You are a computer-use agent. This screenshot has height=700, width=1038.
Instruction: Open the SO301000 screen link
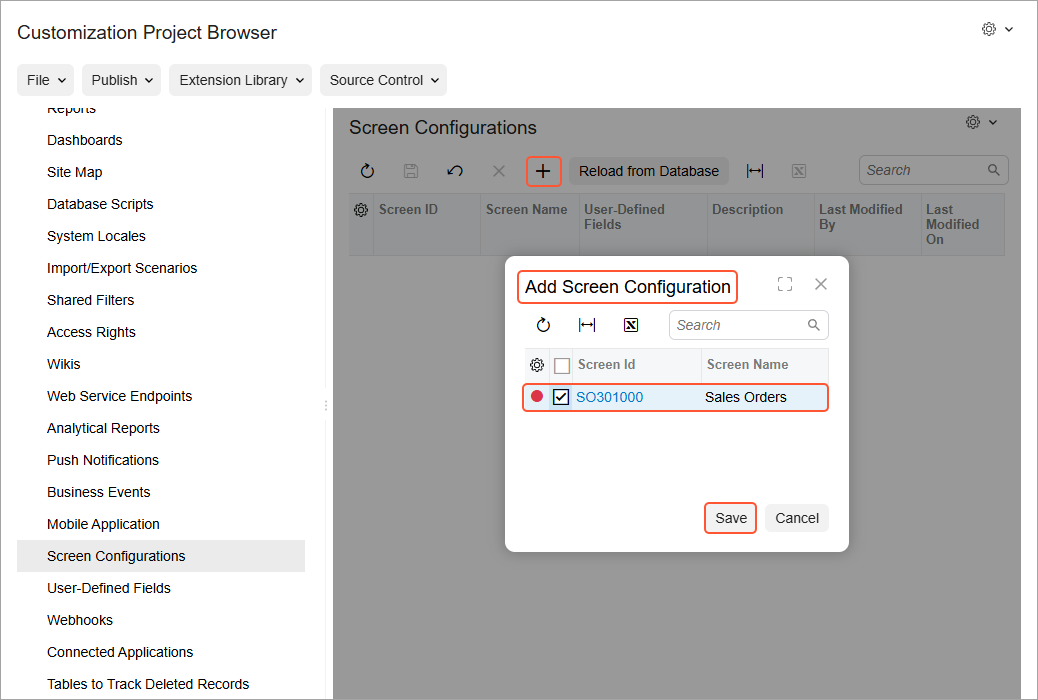pyautogui.click(x=609, y=397)
